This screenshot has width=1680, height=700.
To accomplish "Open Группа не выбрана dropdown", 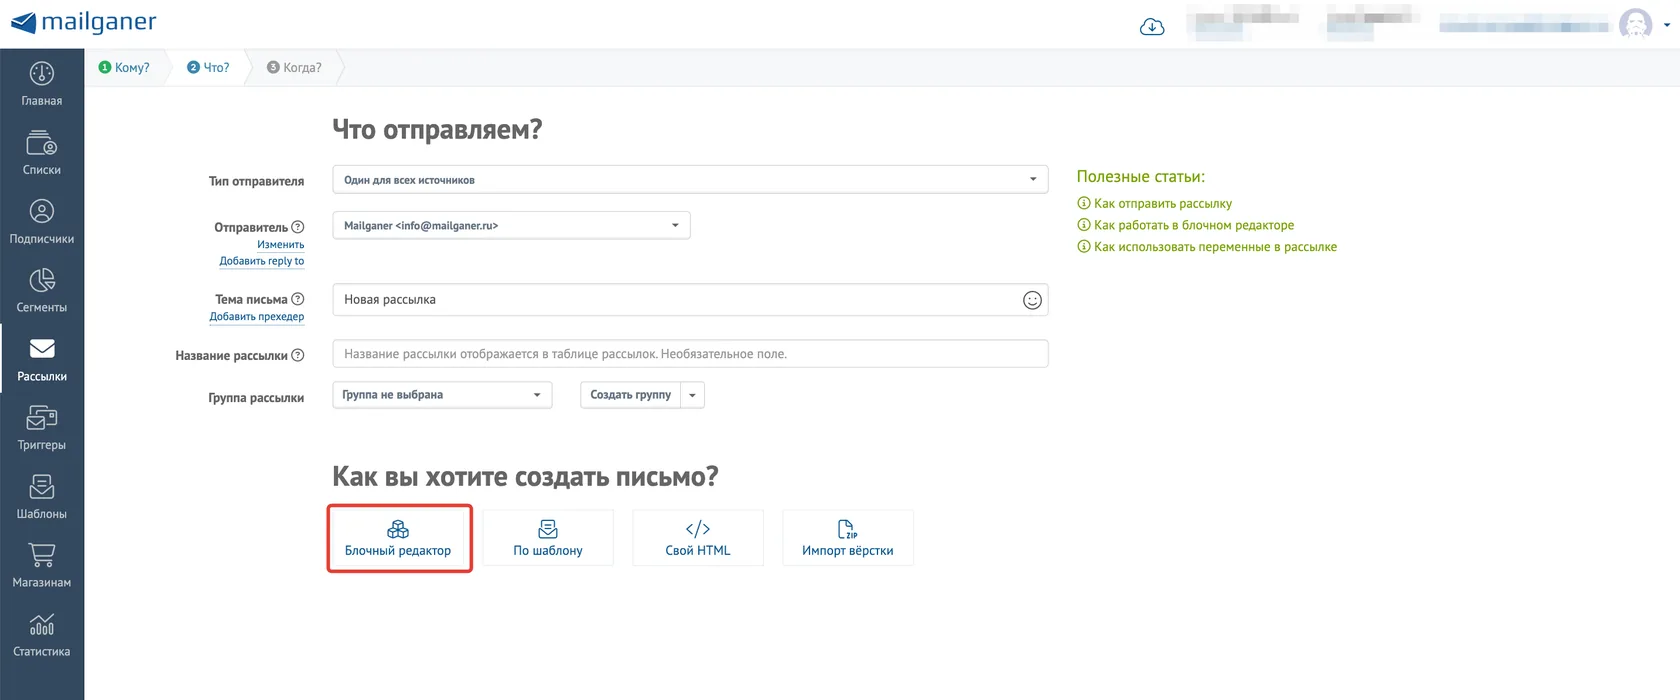I will 442,395.
